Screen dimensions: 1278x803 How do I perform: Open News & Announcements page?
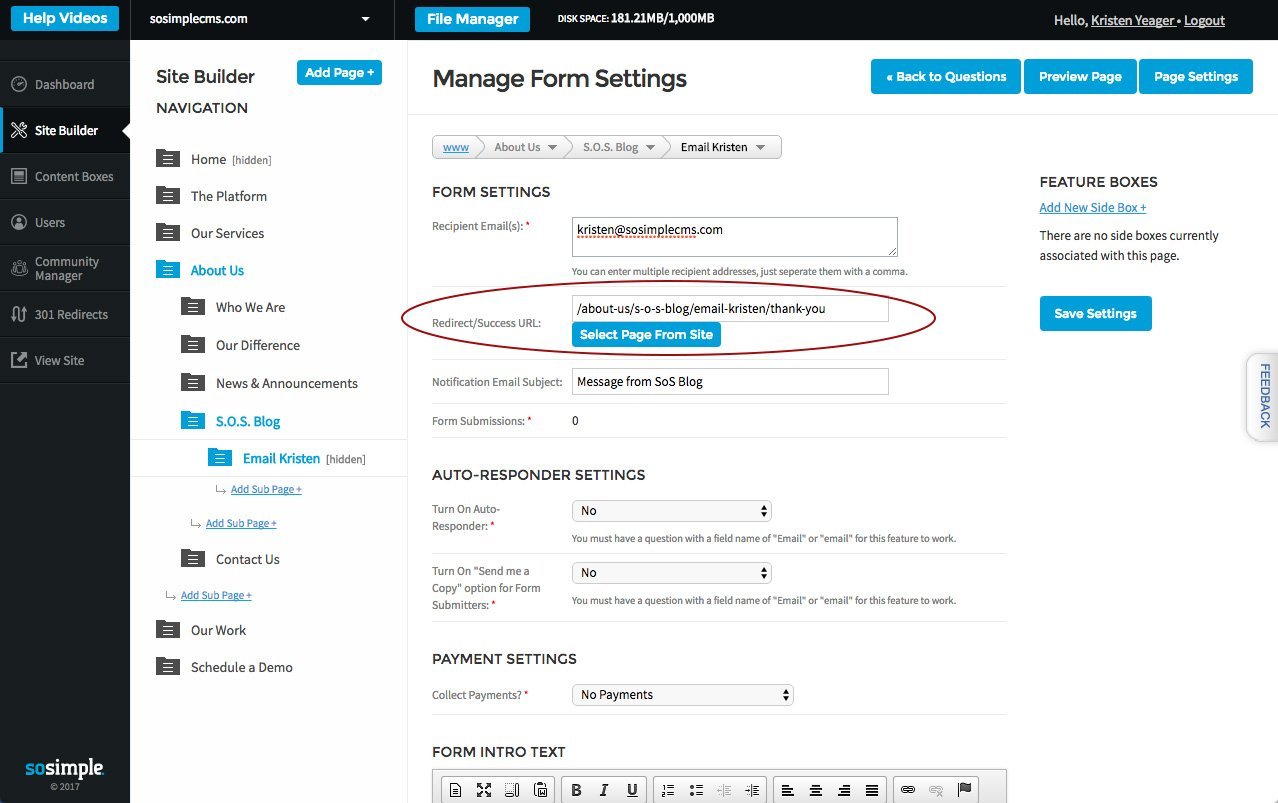pyautogui.click(x=287, y=383)
